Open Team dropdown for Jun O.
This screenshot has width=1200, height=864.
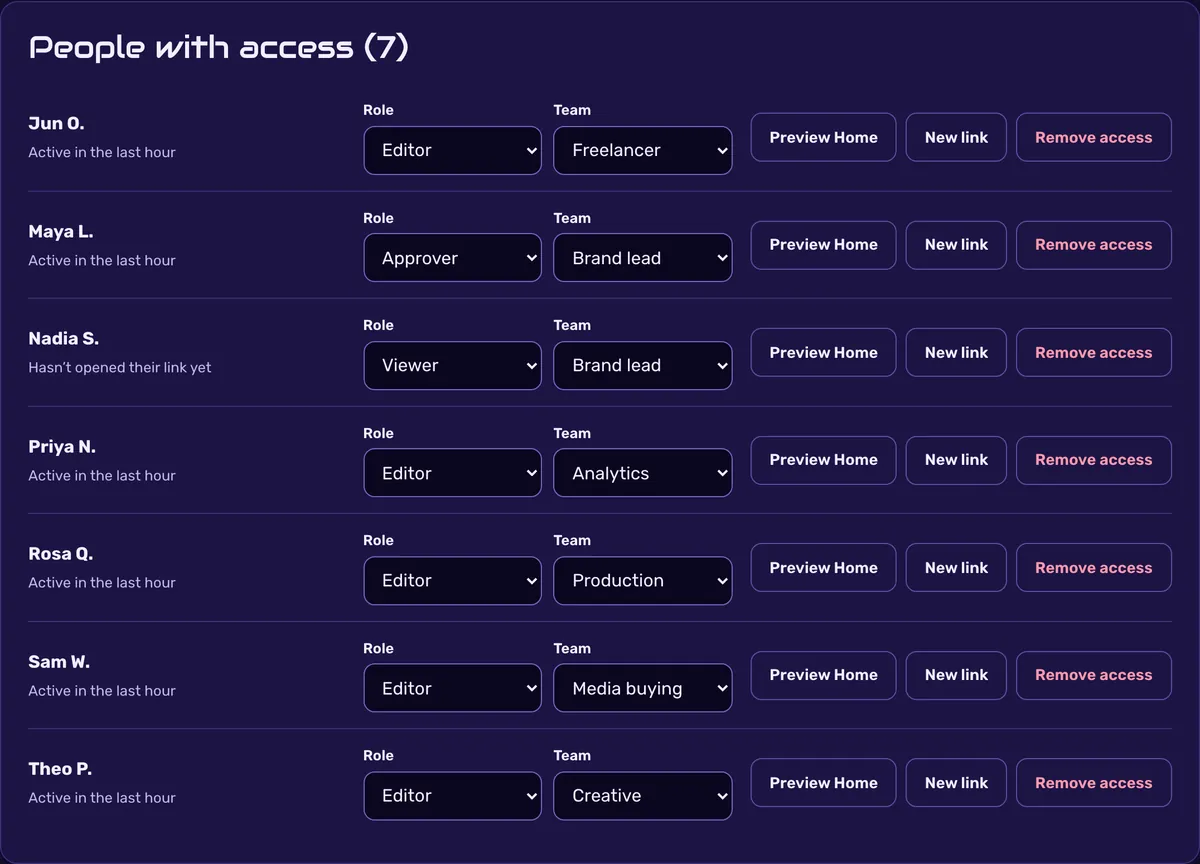(x=642, y=150)
